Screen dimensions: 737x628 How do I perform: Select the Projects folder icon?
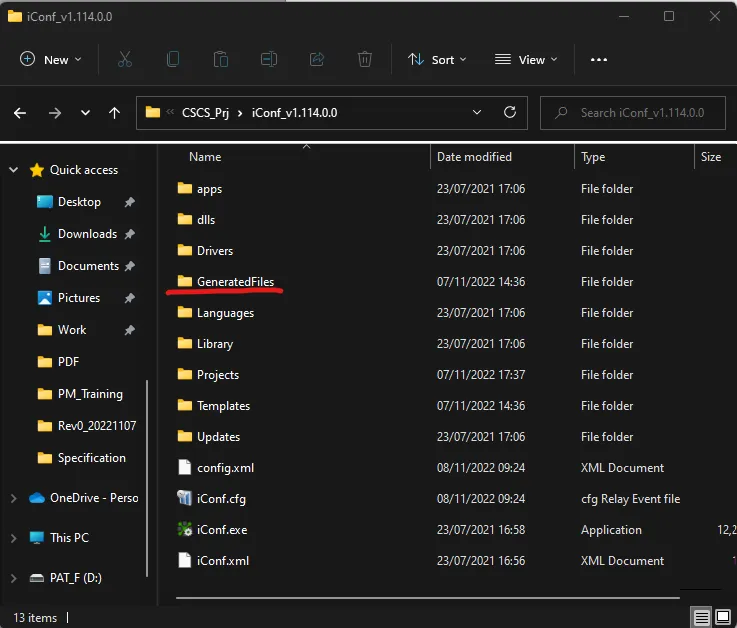click(185, 375)
